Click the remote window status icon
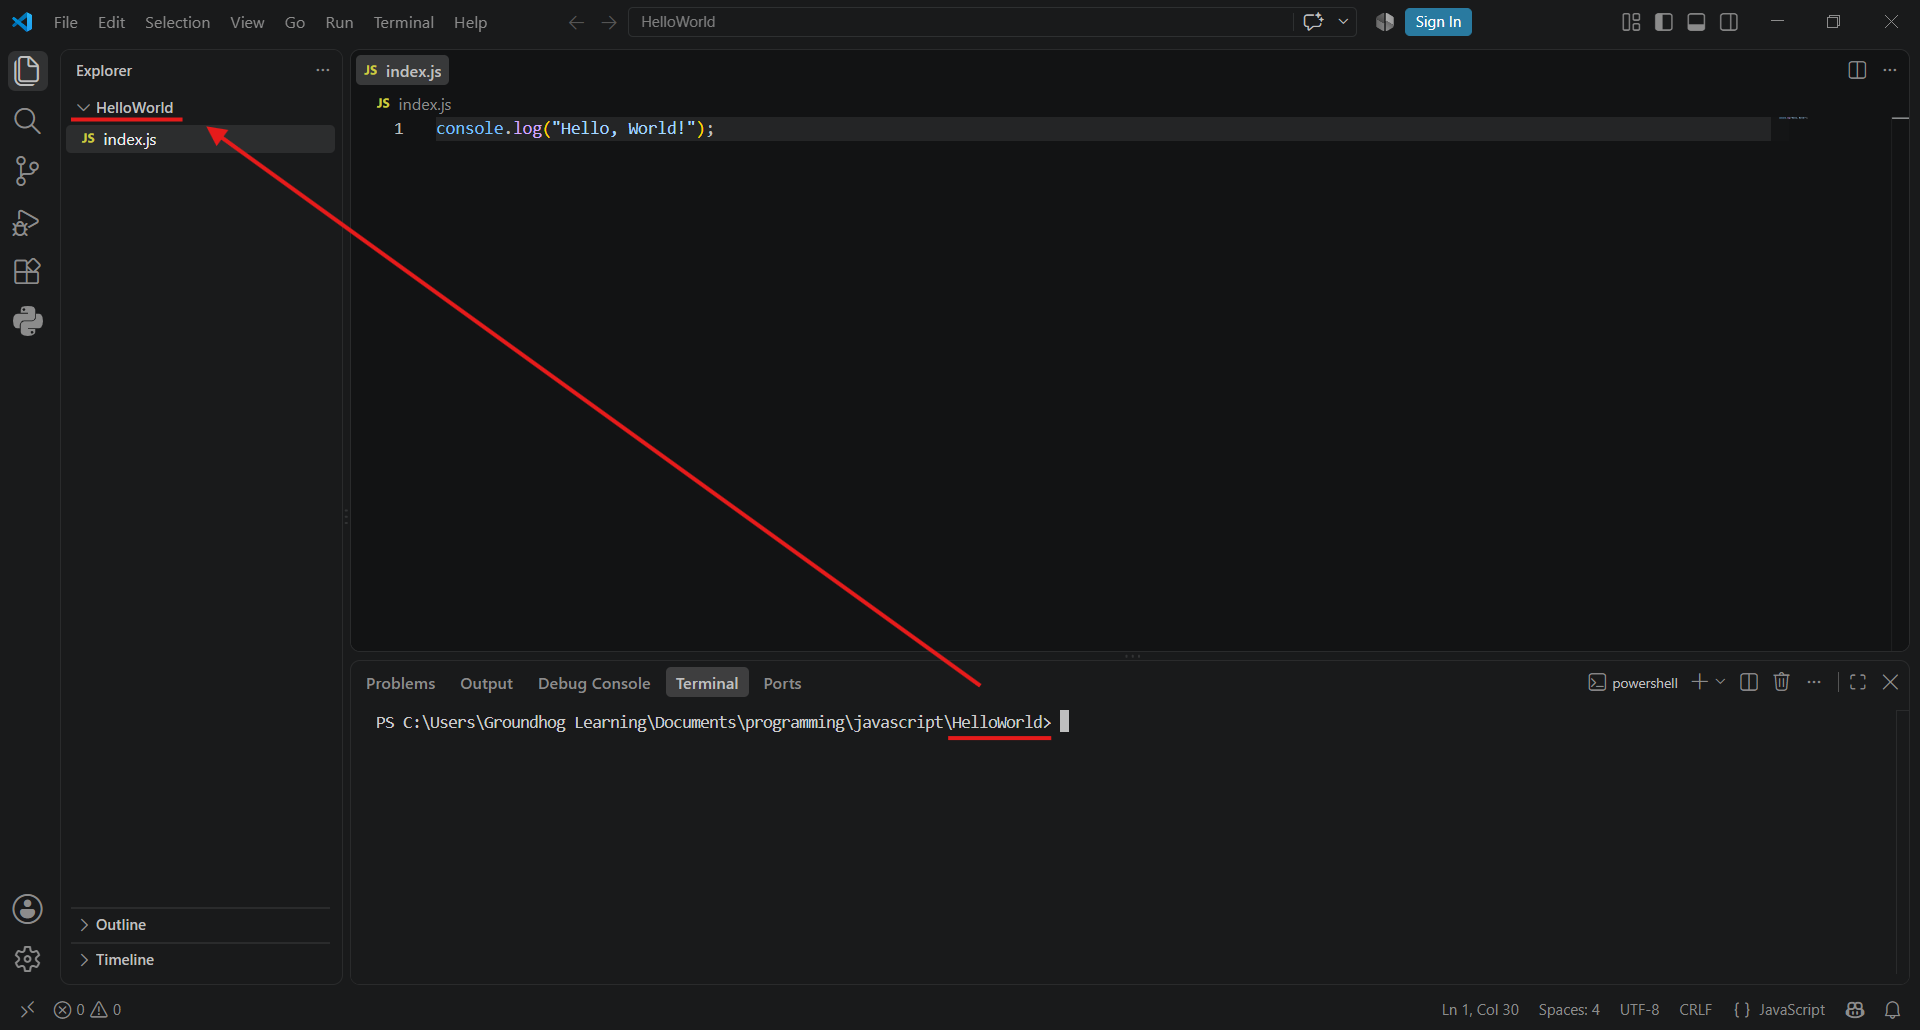Viewport: 1920px width, 1030px height. pos(27,1010)
